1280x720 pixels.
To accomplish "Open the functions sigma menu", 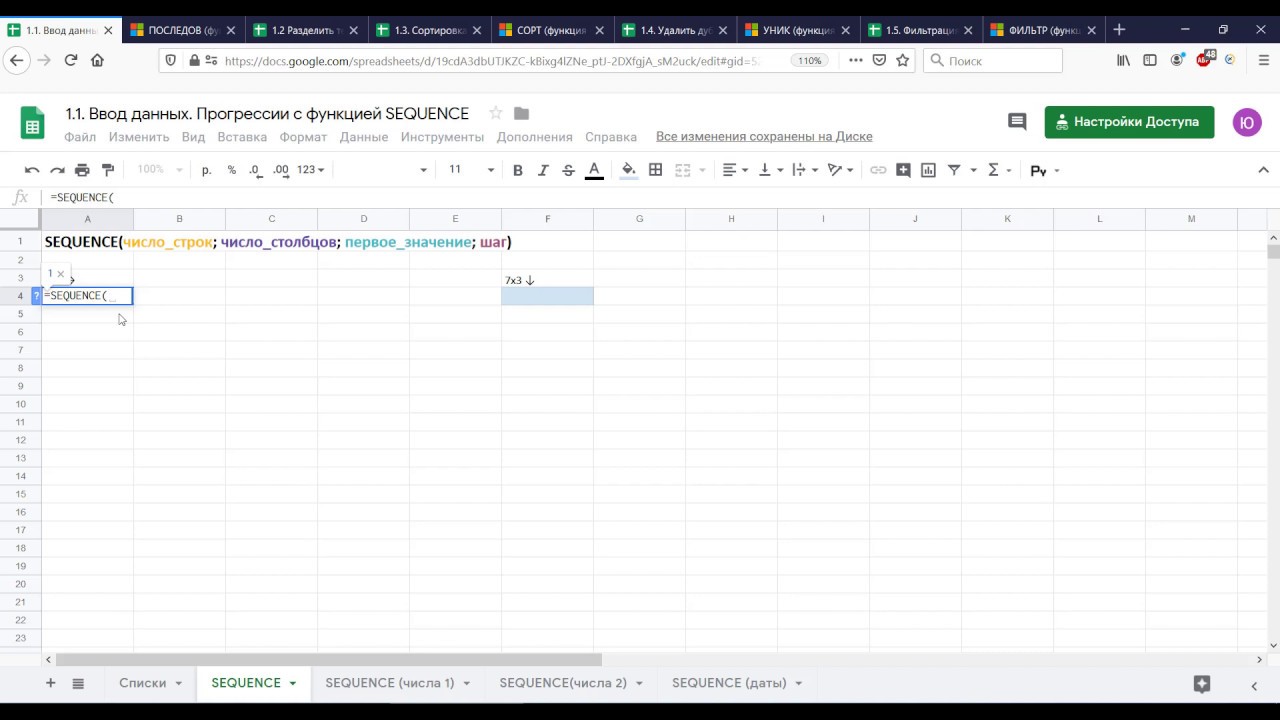I will point(998,170).
